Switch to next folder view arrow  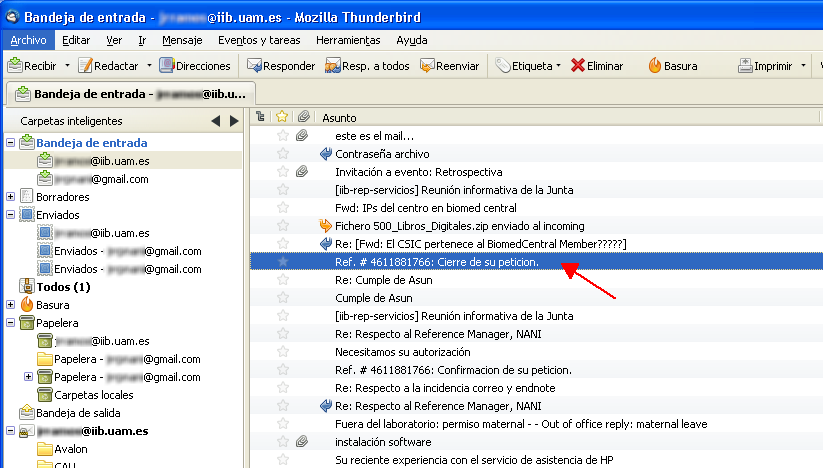pos(234,121)
